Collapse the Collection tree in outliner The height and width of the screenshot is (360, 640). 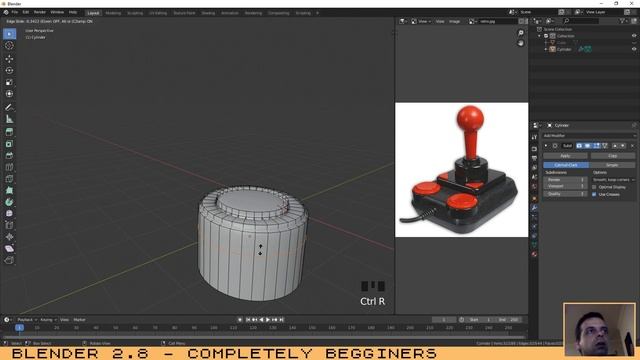(x=540, y=36)
